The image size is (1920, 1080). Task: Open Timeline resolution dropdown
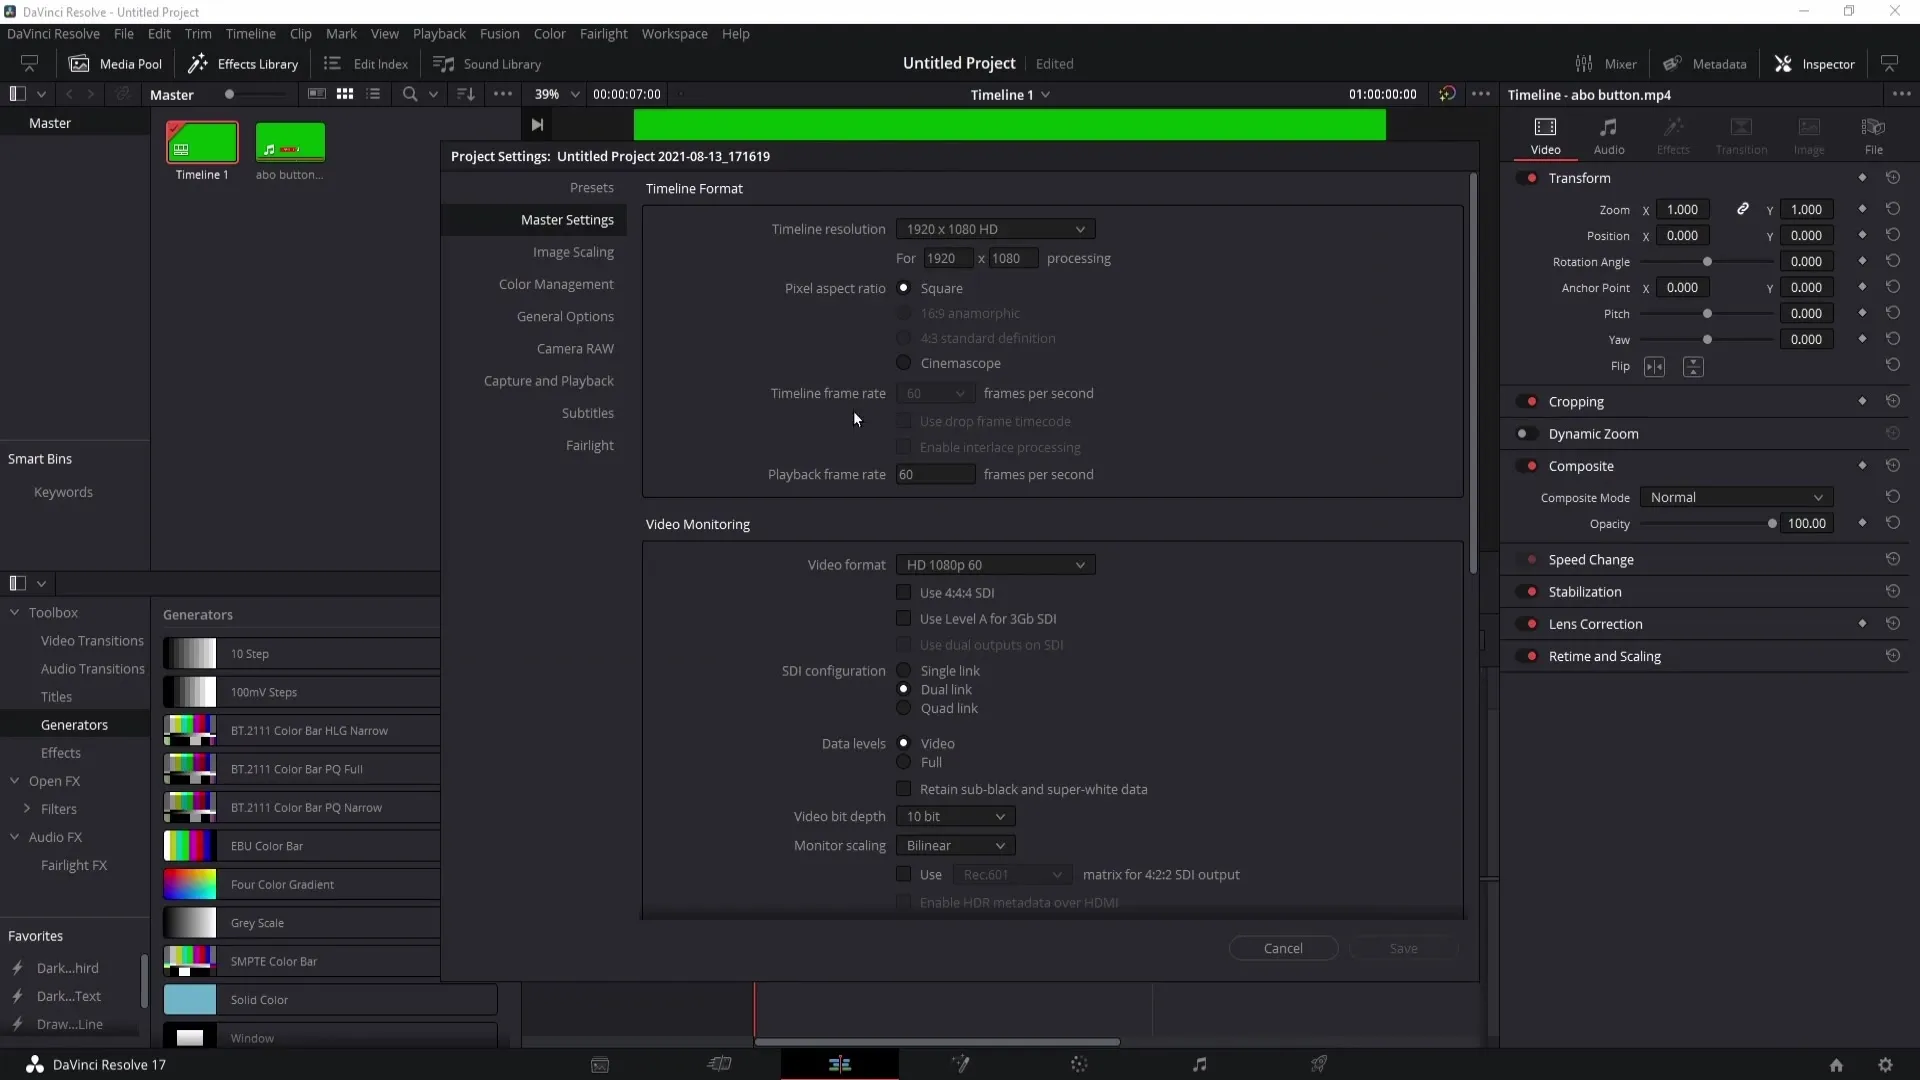(x=993, y=228)
